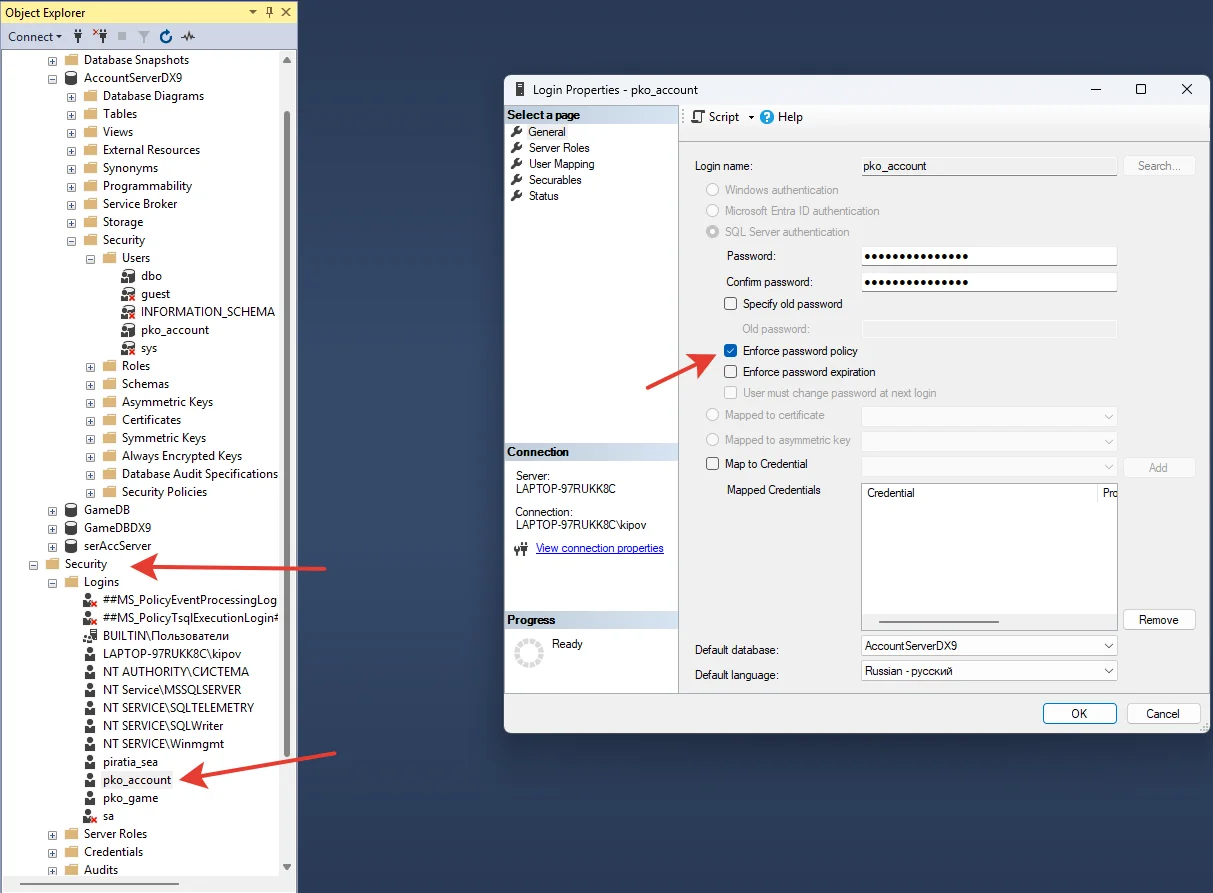This screenshot has width=1213, height=893.
Task: Enable Enforce password expiration checkbox
Action: [x=731, y=372]
